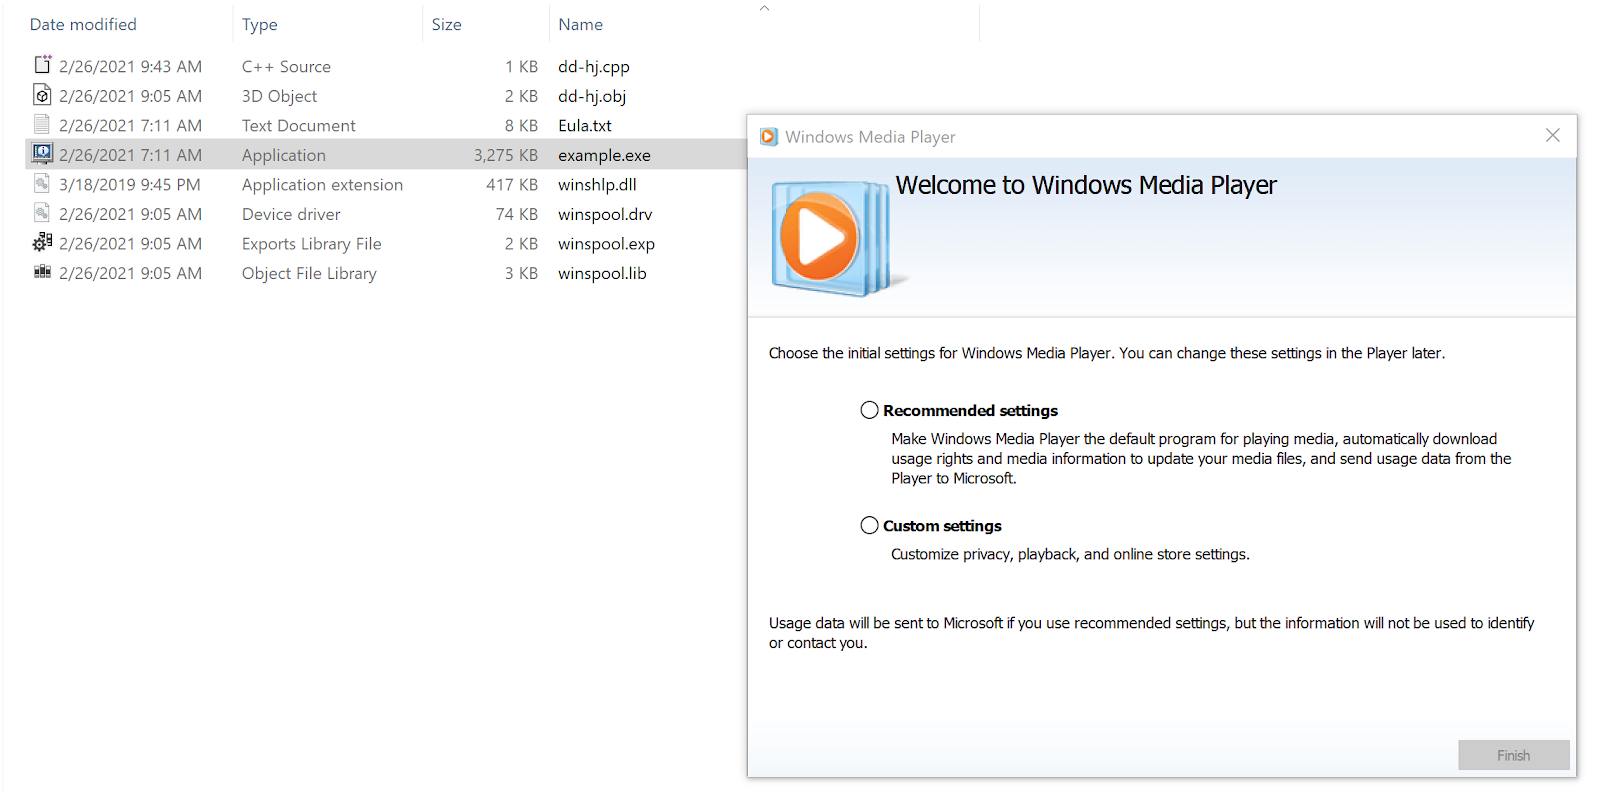Click the dd-hj.cpp file icon
Screen dimensions: 1600x793
[x=42, y=65]
